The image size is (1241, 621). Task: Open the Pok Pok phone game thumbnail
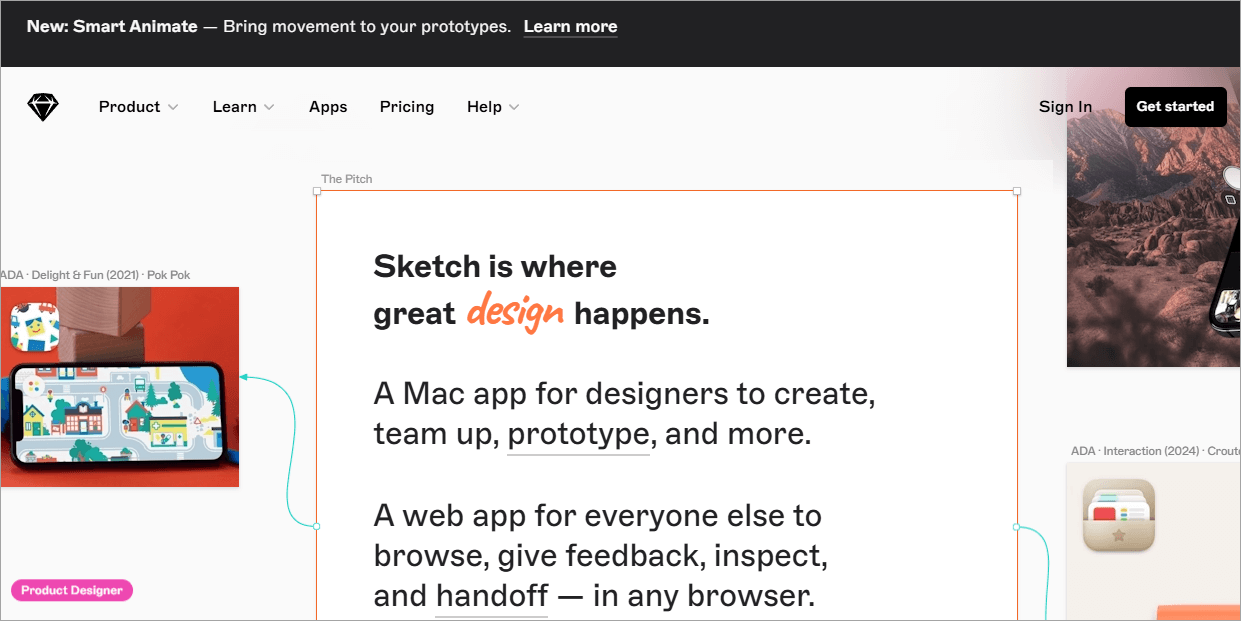tap(118, 415)
